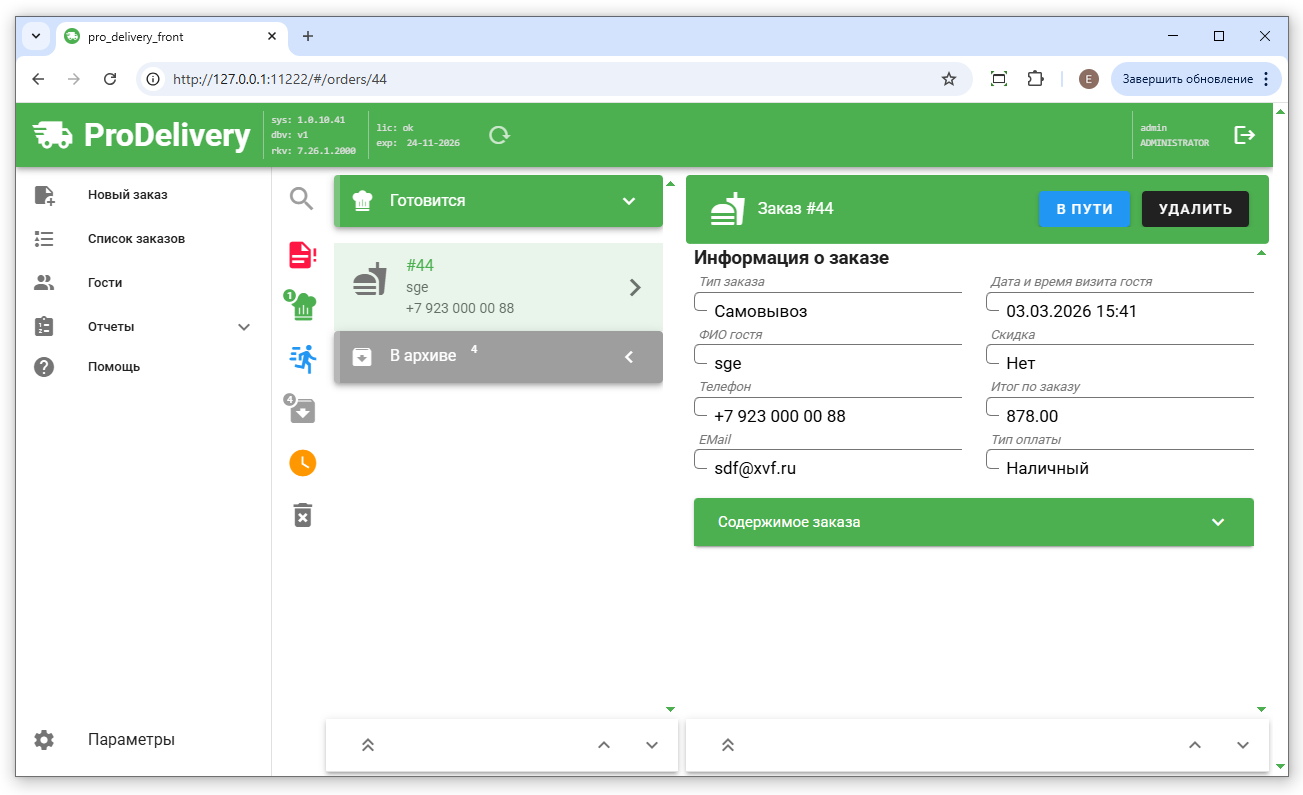Click the search magnifier icon in order filters
Screen dimensions: 1303x795
tap(302, 198)
